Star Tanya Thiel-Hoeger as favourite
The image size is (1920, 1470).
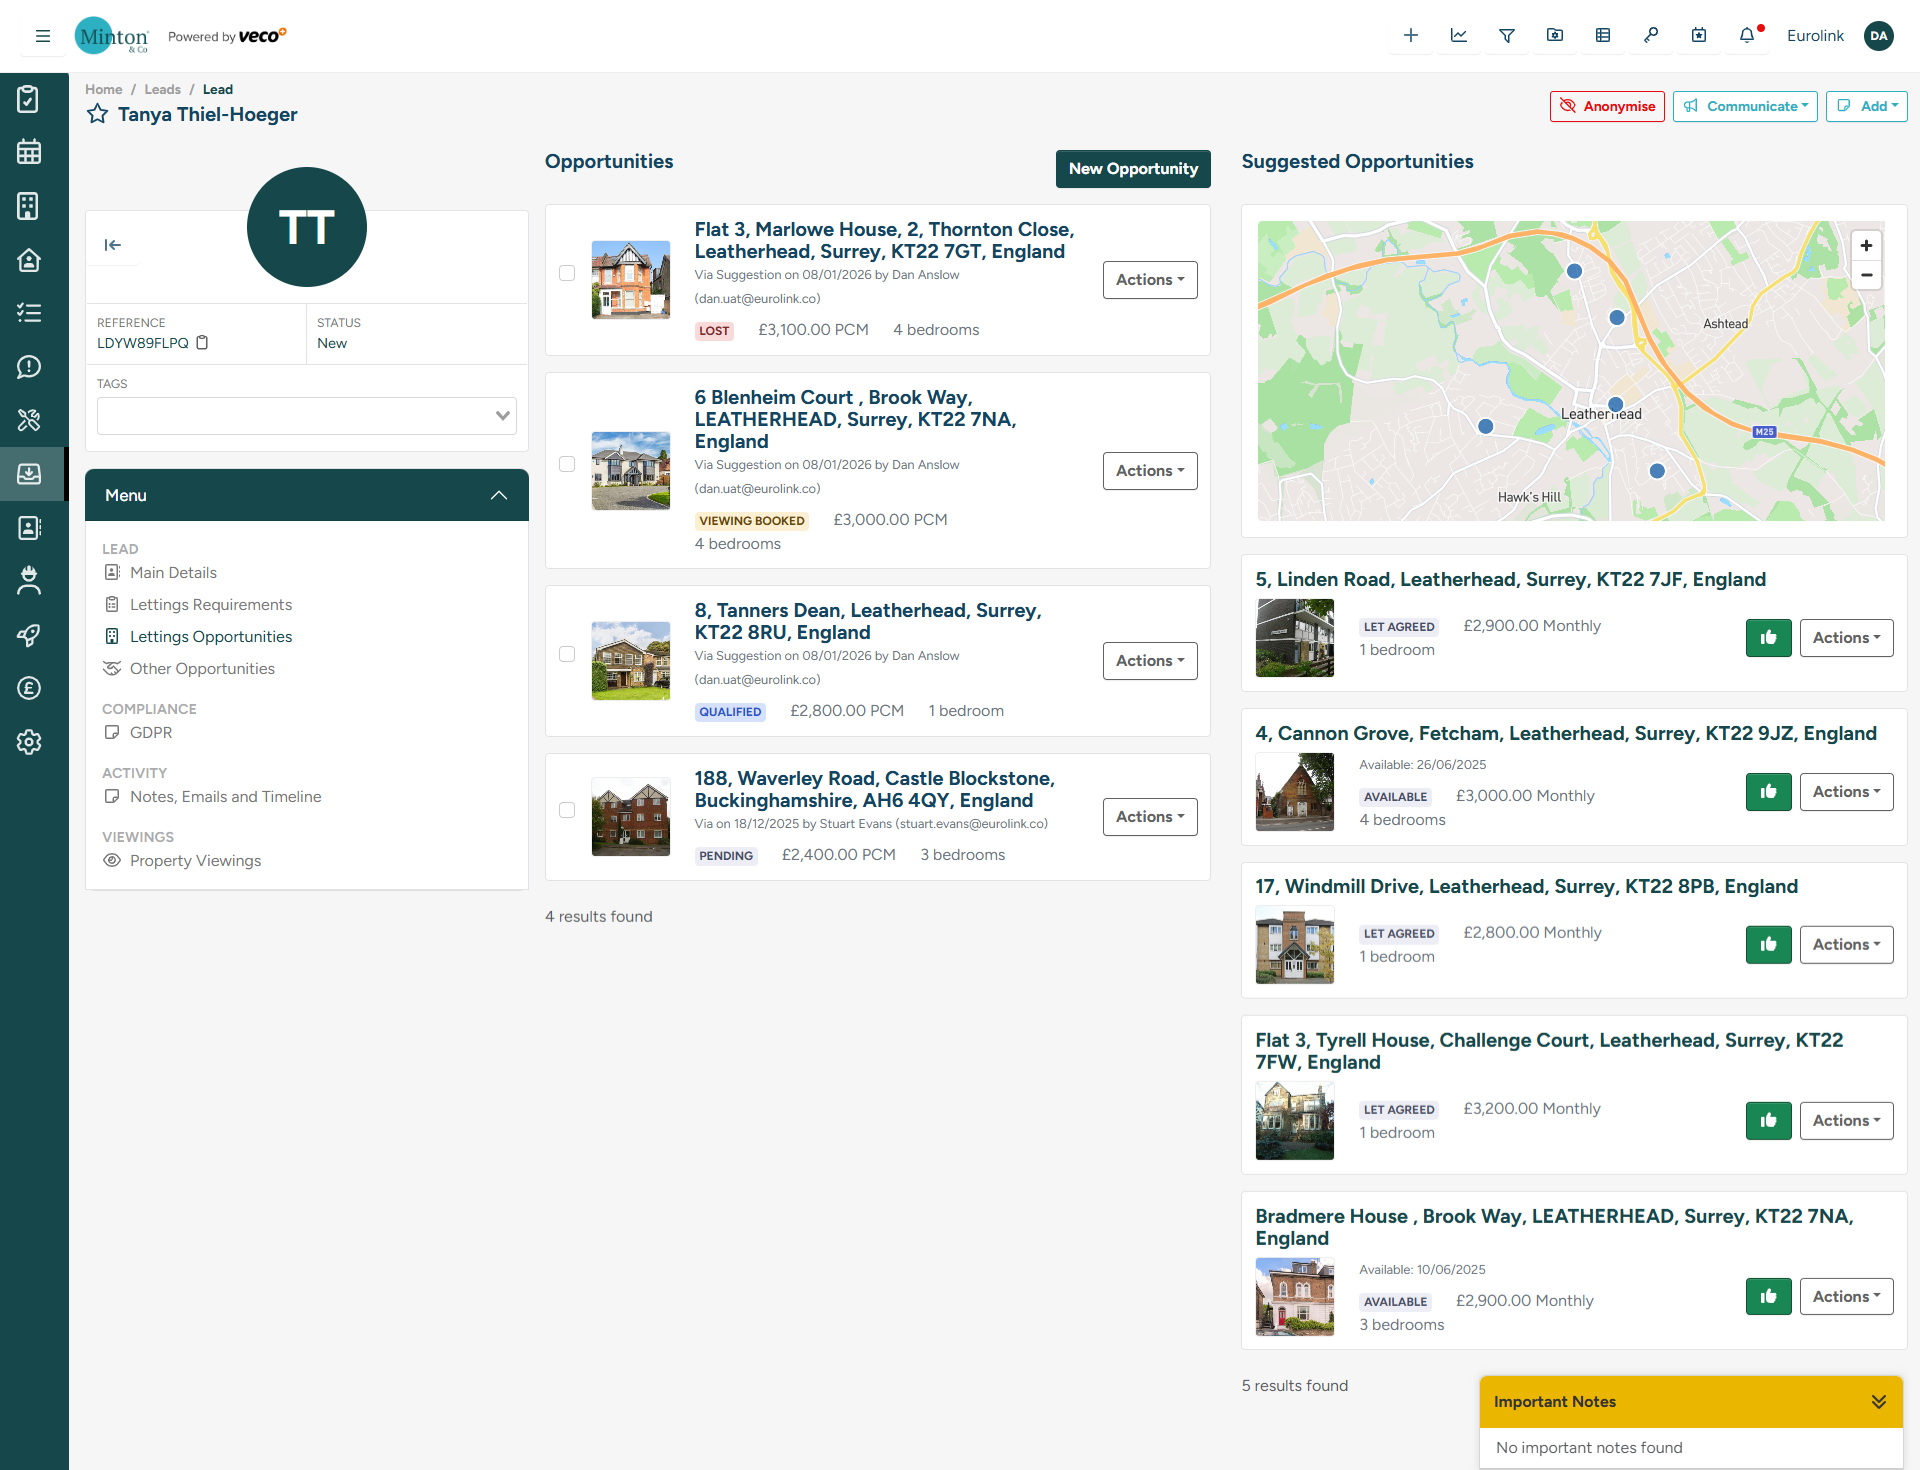97,114
